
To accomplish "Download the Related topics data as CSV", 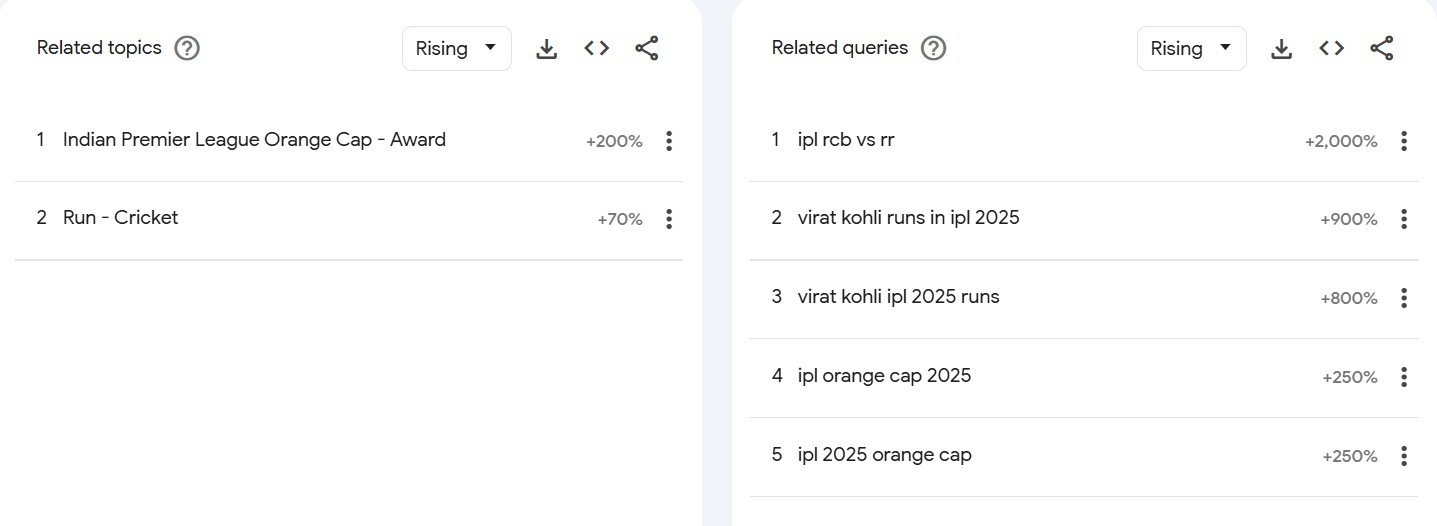I will 546,49.
